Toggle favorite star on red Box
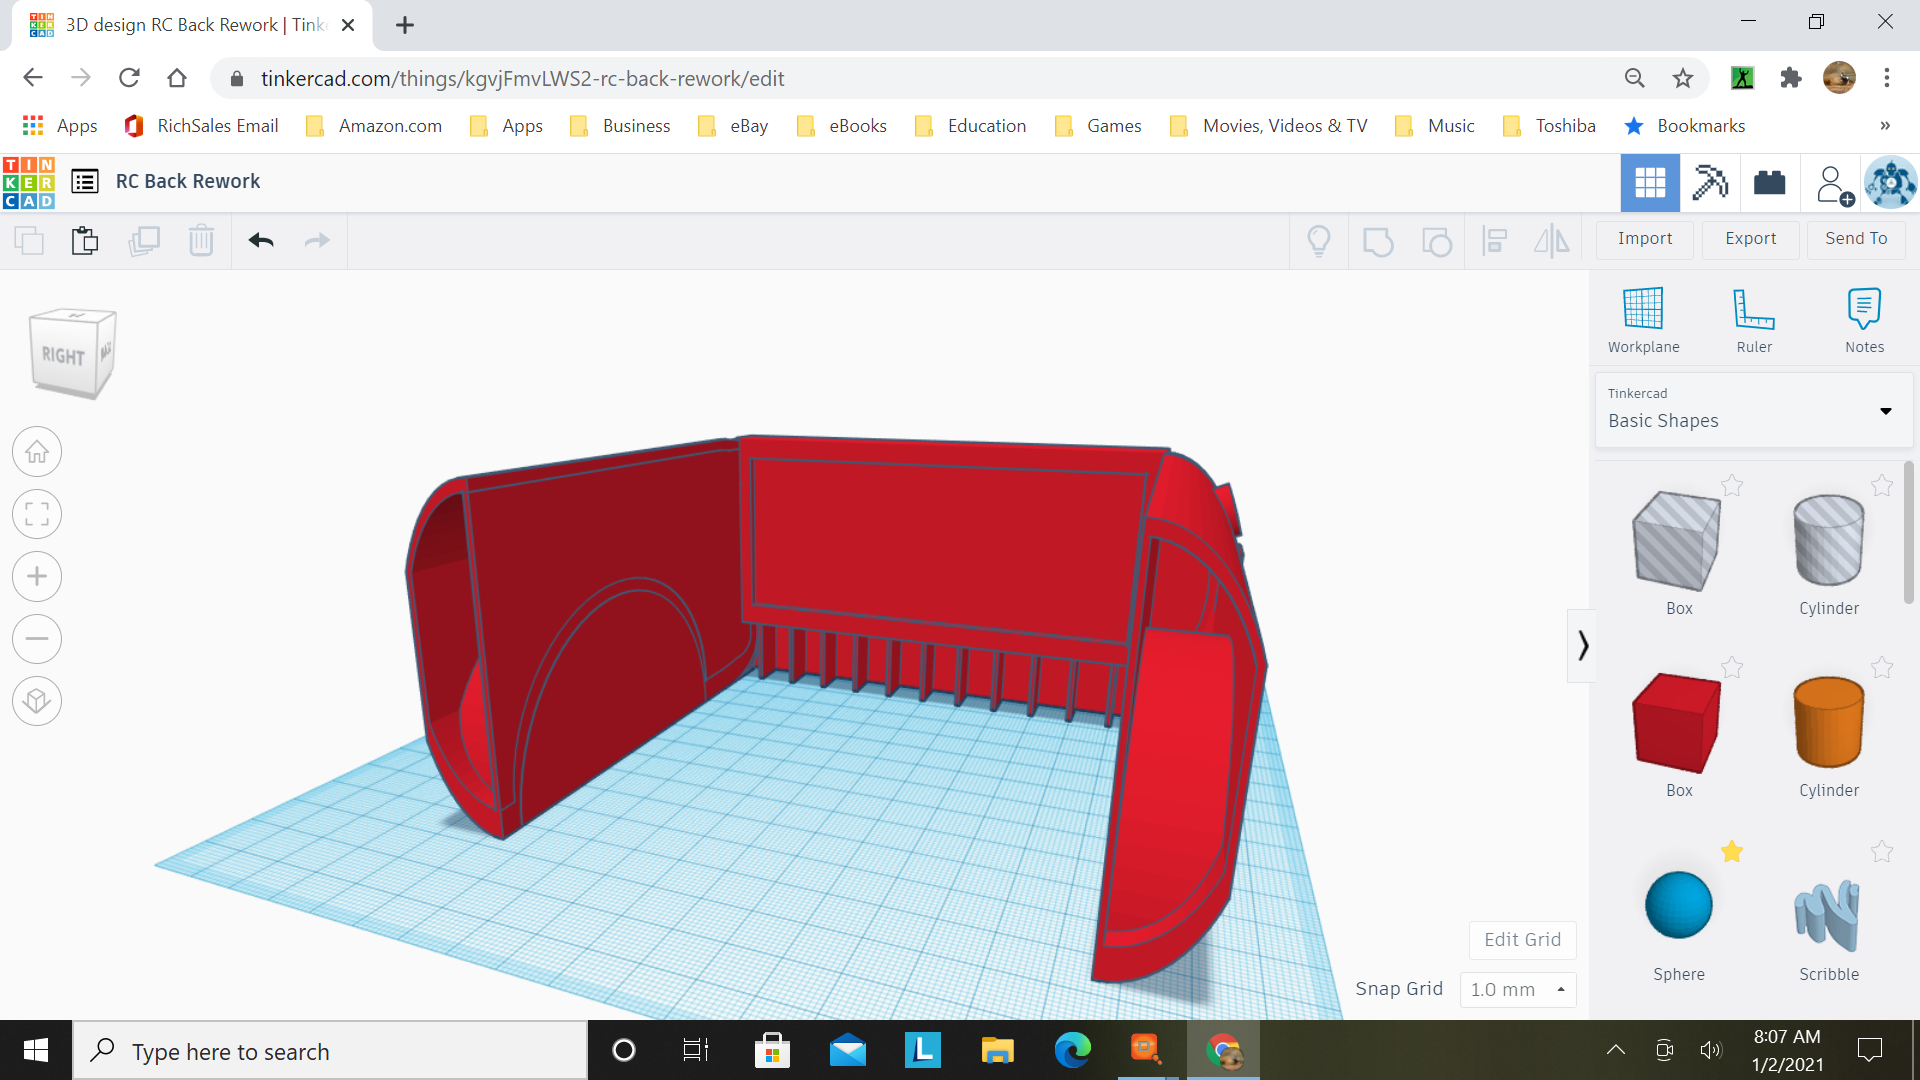 1732,668
